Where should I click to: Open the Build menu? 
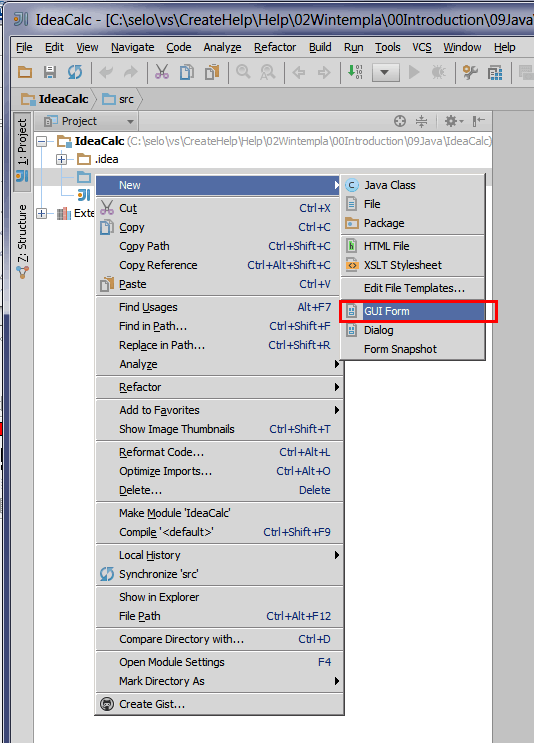(x=320, y=47)
